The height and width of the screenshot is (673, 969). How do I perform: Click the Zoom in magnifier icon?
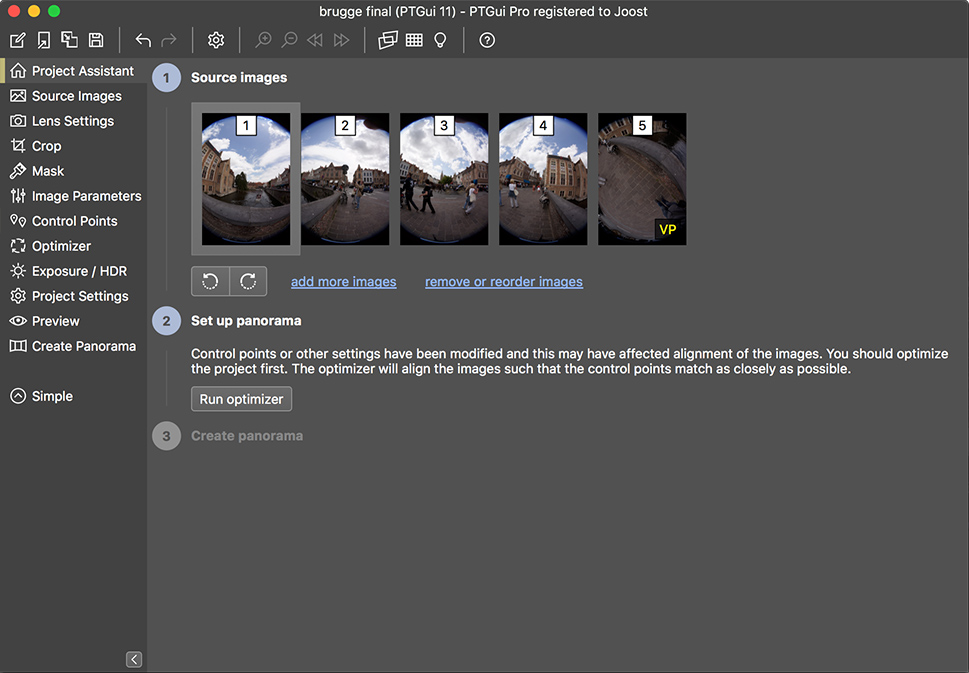[264, 40]
